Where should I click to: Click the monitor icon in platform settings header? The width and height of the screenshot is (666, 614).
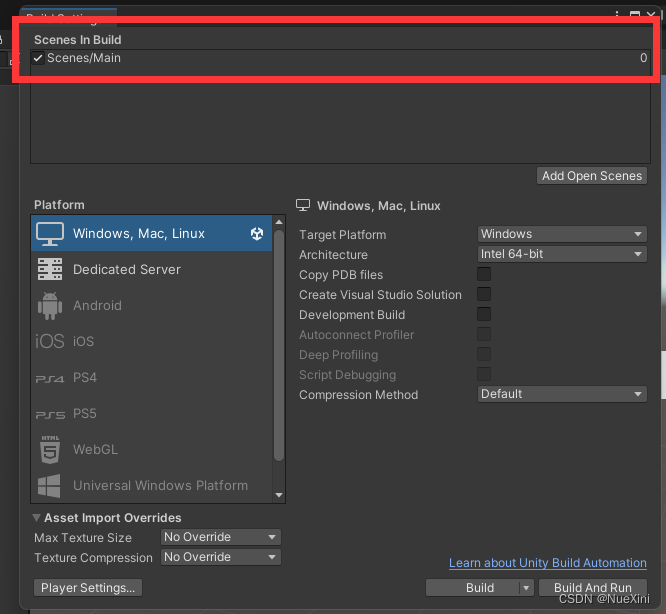point(303,206)
